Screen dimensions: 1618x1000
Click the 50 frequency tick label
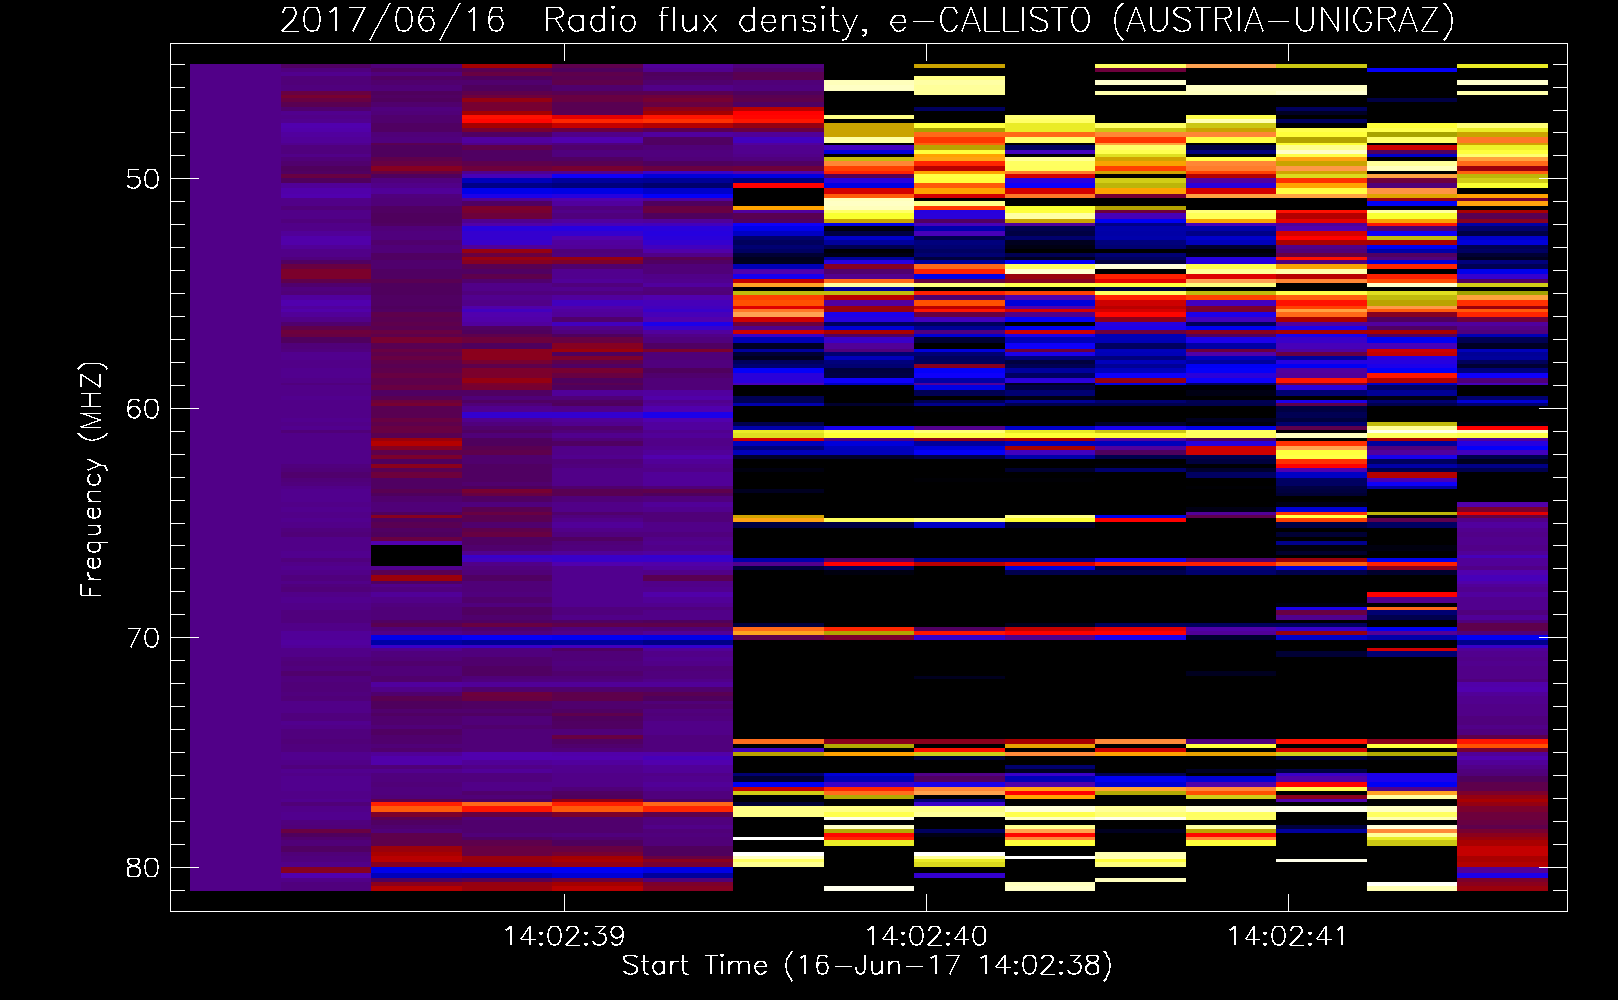(143, 179)
